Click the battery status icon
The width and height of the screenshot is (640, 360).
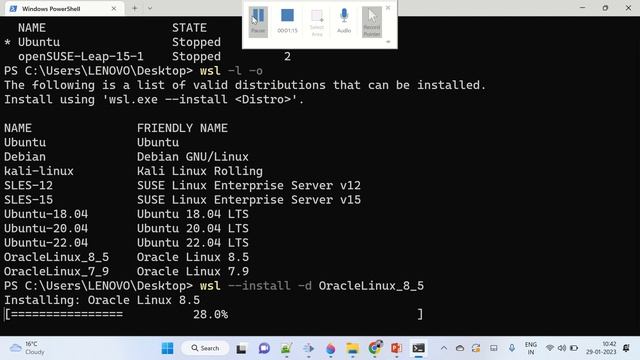pyautogui.click(x=574, y=348)
